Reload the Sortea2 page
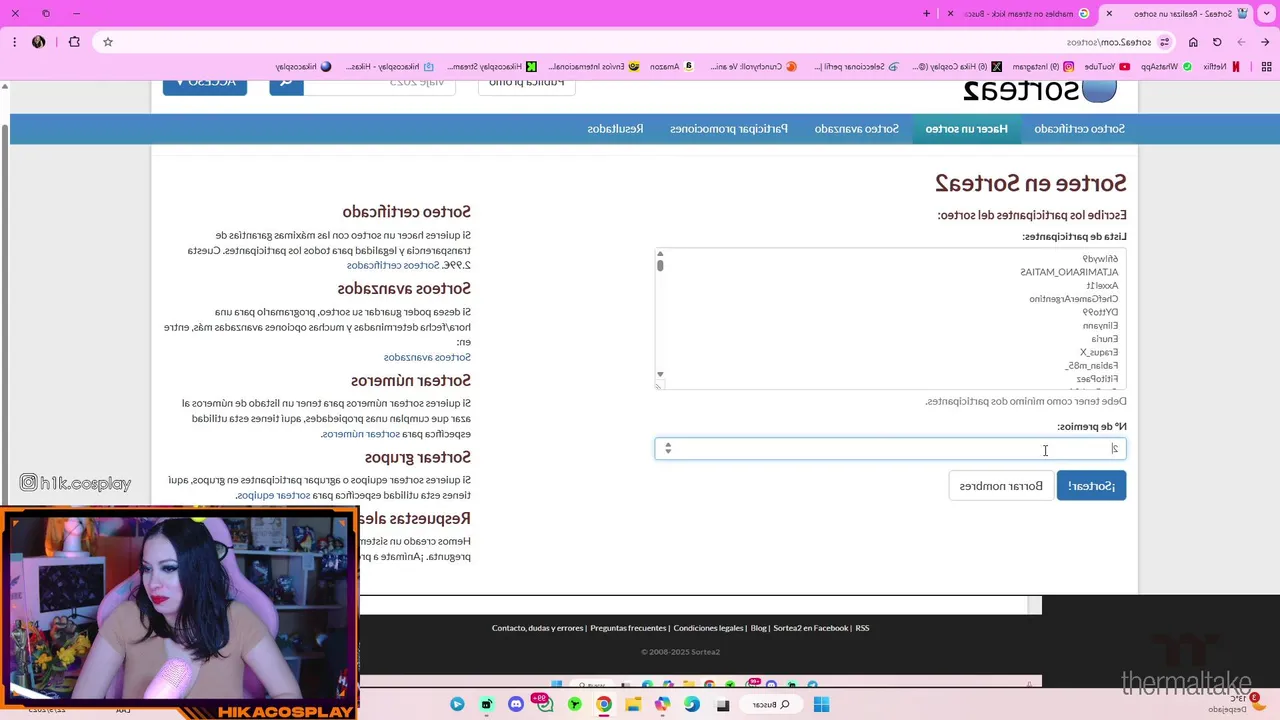Image resolution: width=1280 pixels, height=720 pixels. (x=1217, y=42)
